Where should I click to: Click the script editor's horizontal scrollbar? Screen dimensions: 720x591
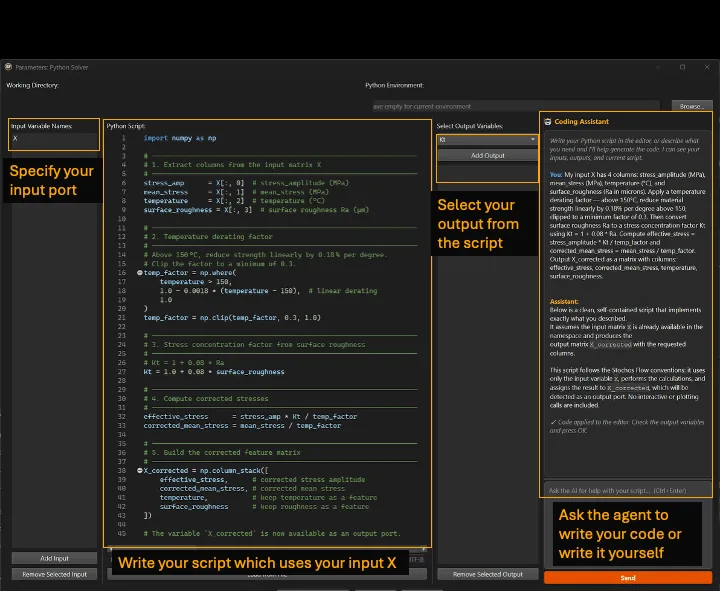click(267, 549)
